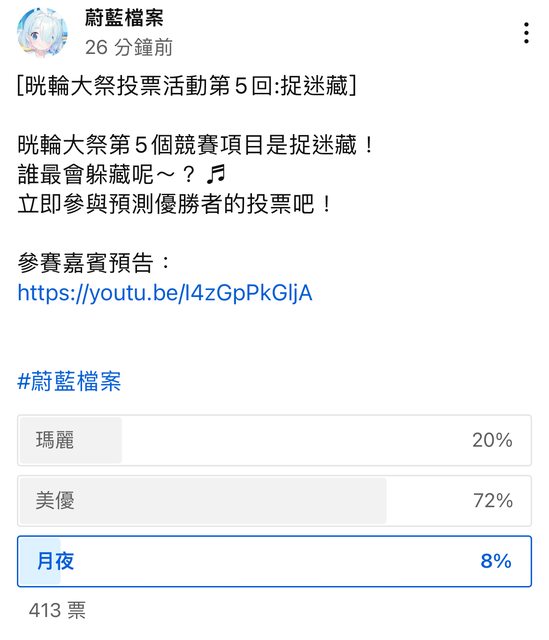549x640 pixels.
Task: Open the three-dot post options menu
Action: (526, 33)
